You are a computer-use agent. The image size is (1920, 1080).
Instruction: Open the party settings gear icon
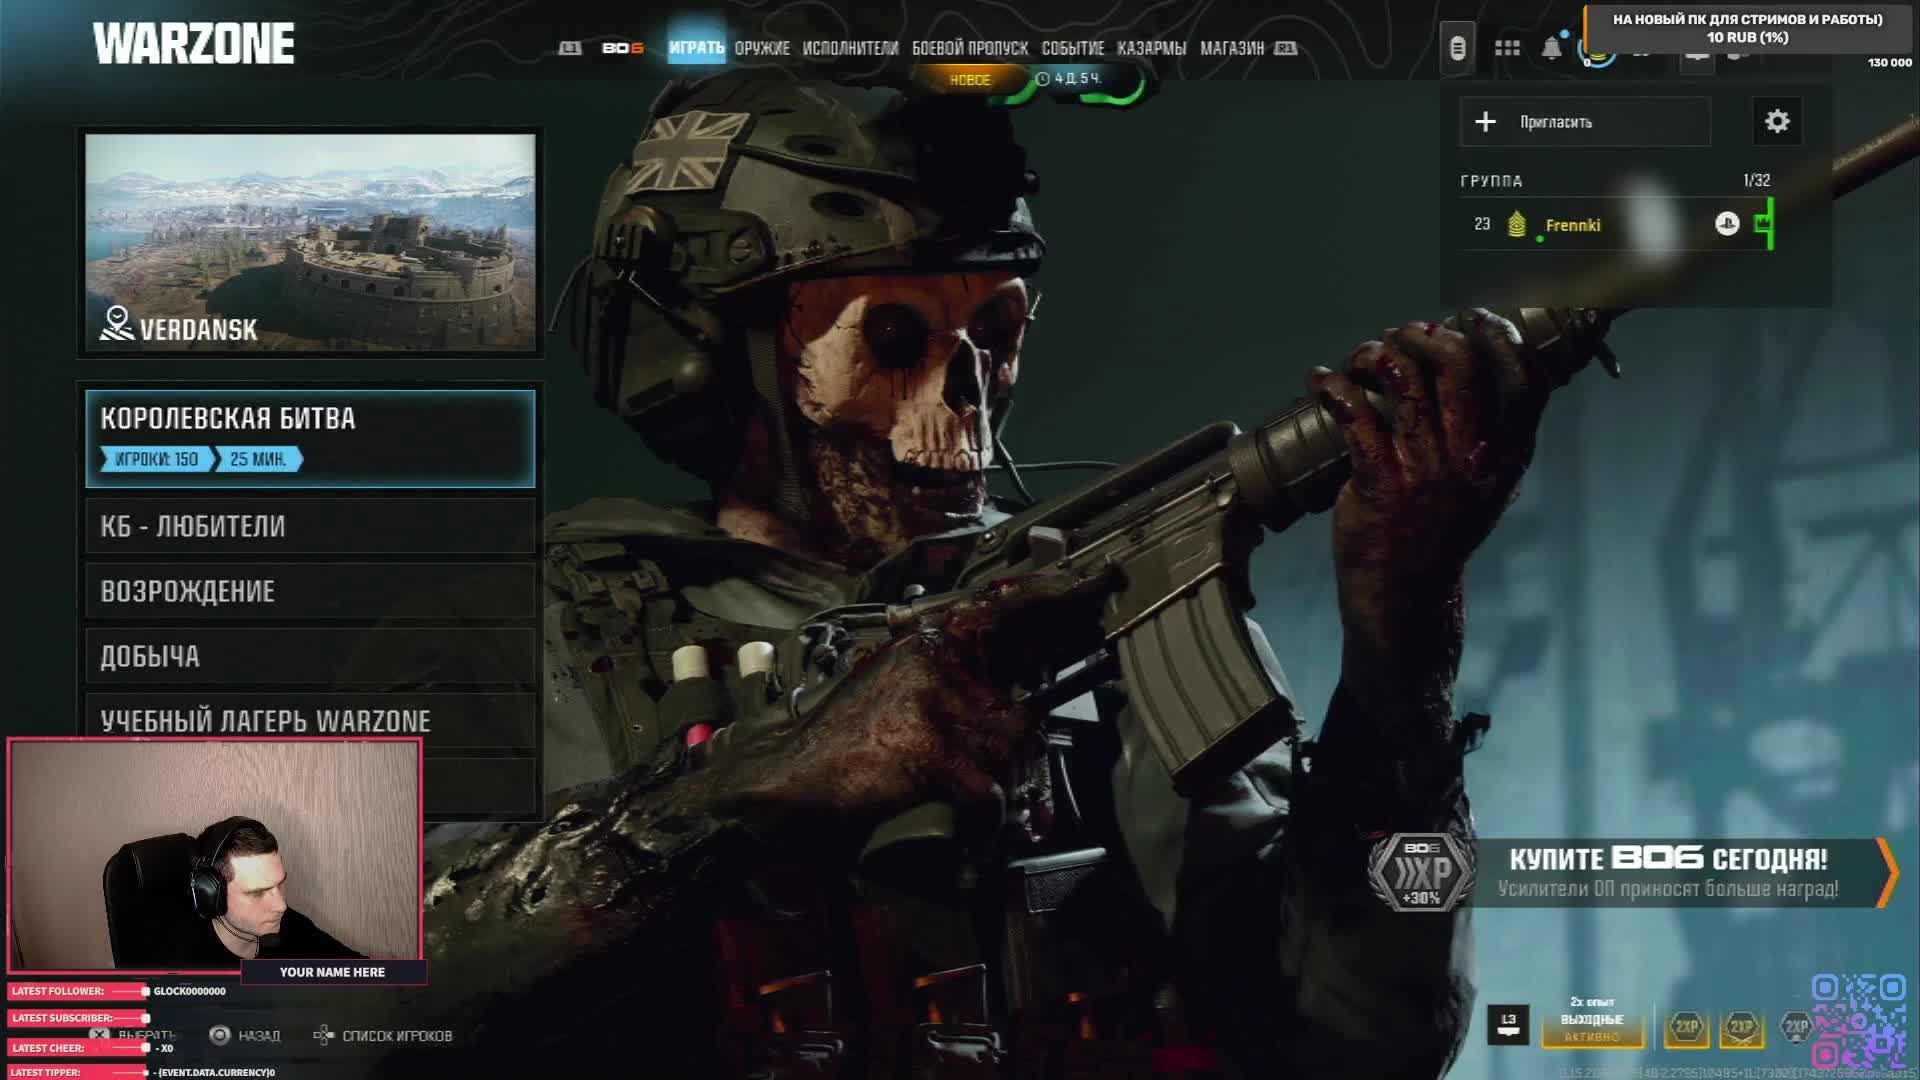coord(1777,122)
